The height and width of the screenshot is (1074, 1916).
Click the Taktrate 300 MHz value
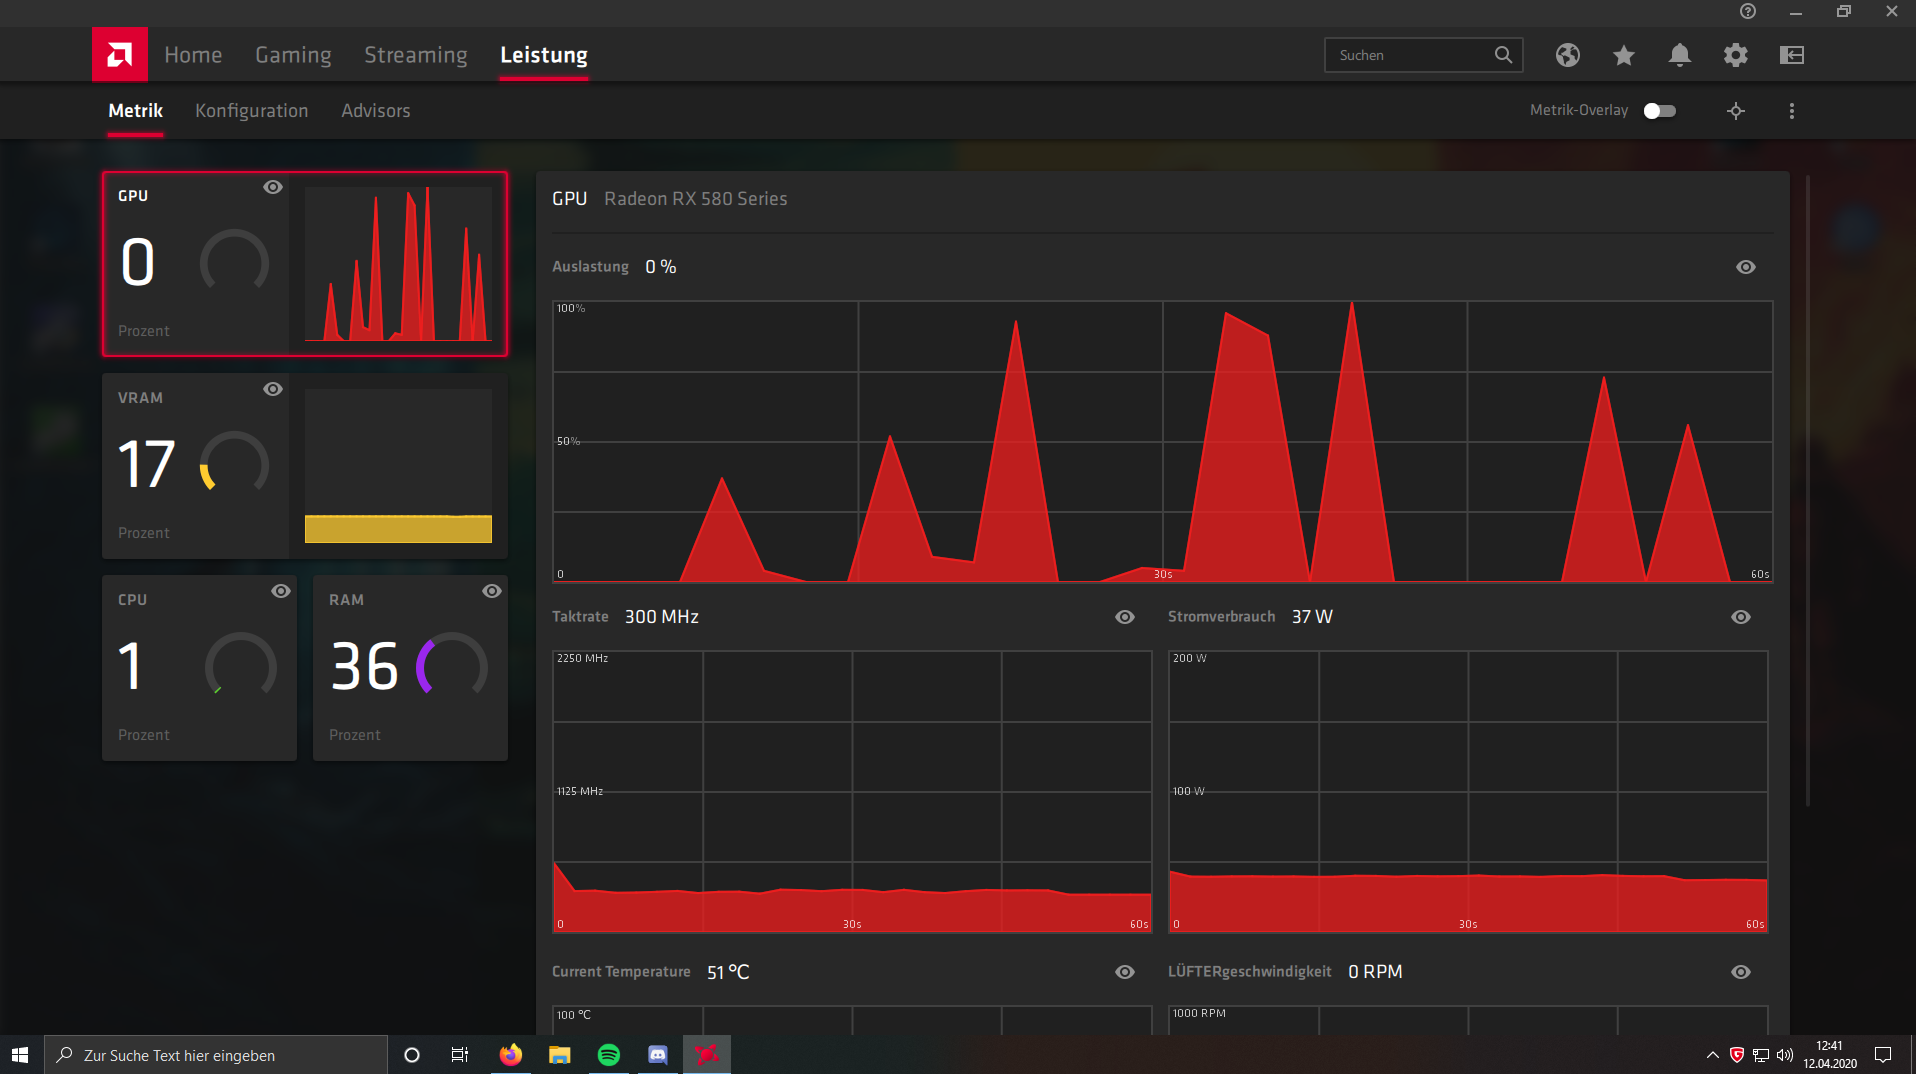click(x=662, y=617)
